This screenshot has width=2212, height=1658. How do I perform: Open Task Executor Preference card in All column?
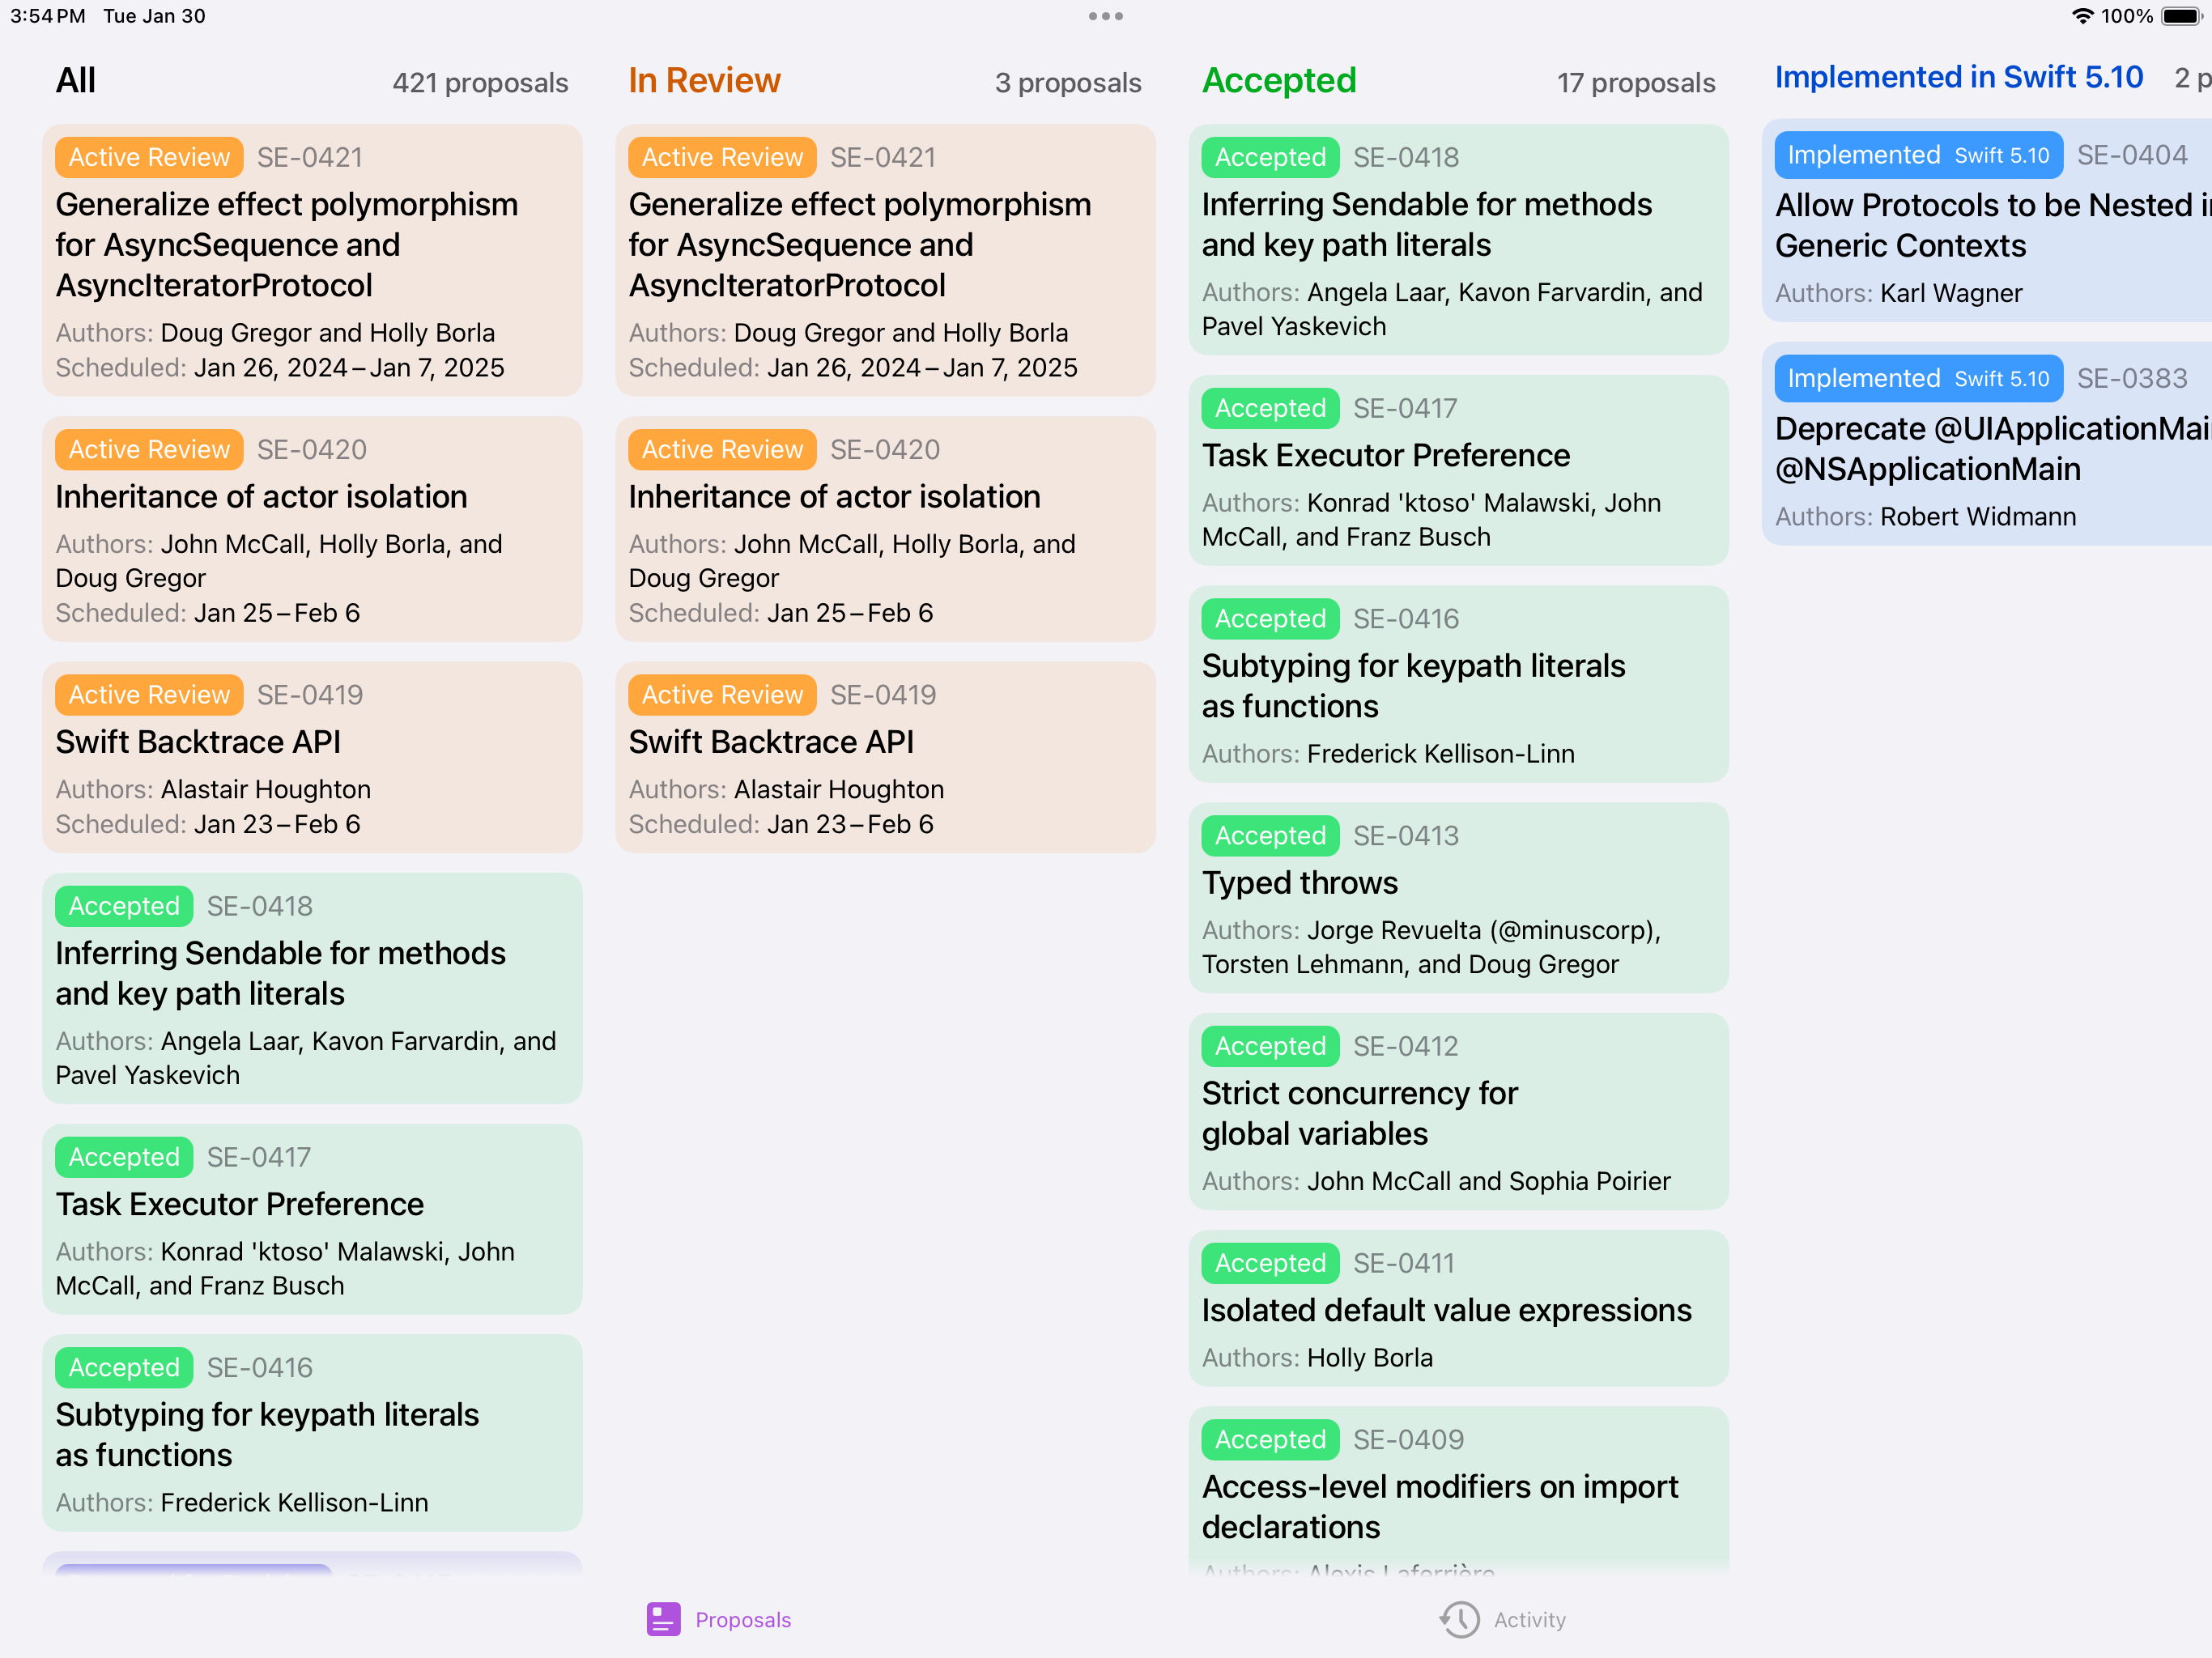(312, 1219)
